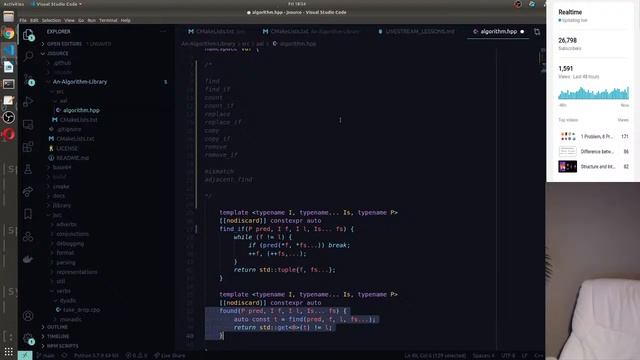
Task: Open the '1 Problem' top video thumbnail
Action: click(567, 136)
